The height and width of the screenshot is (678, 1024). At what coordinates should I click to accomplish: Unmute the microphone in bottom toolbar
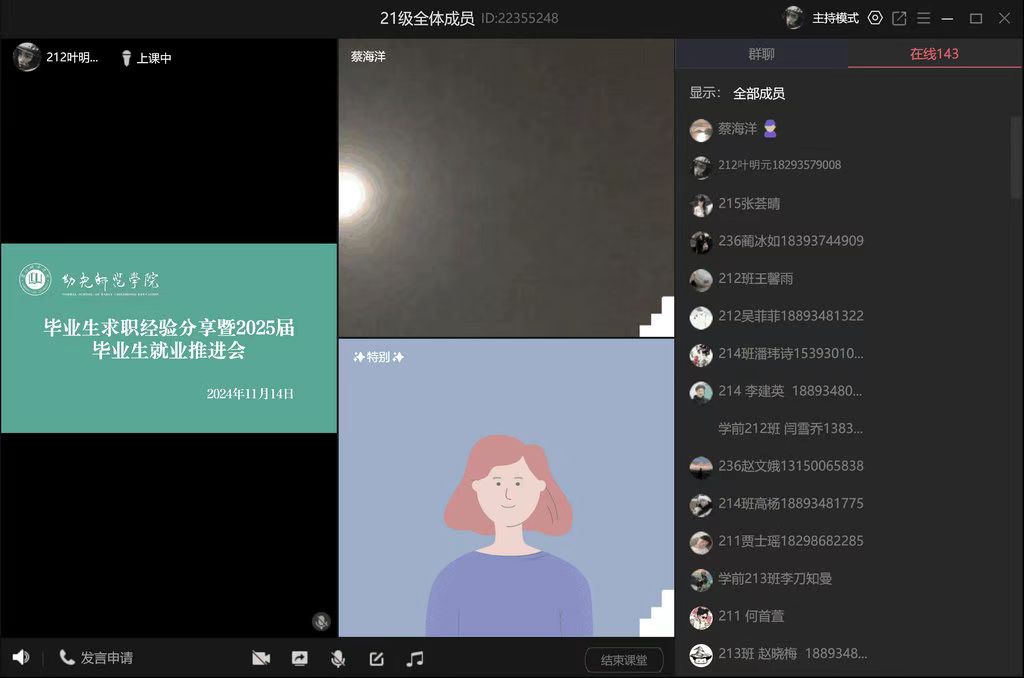pyautogui.click(x=338, y=658)
